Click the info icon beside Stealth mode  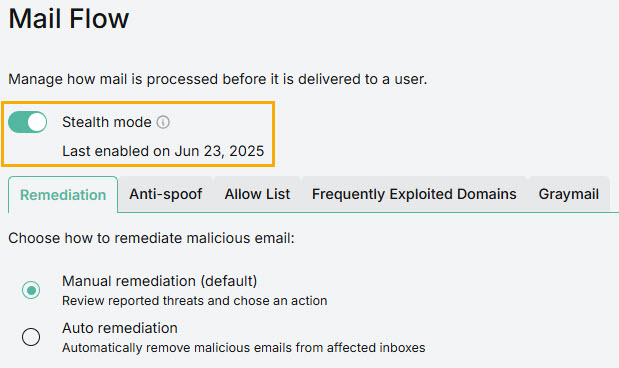[x=163, y=122]
